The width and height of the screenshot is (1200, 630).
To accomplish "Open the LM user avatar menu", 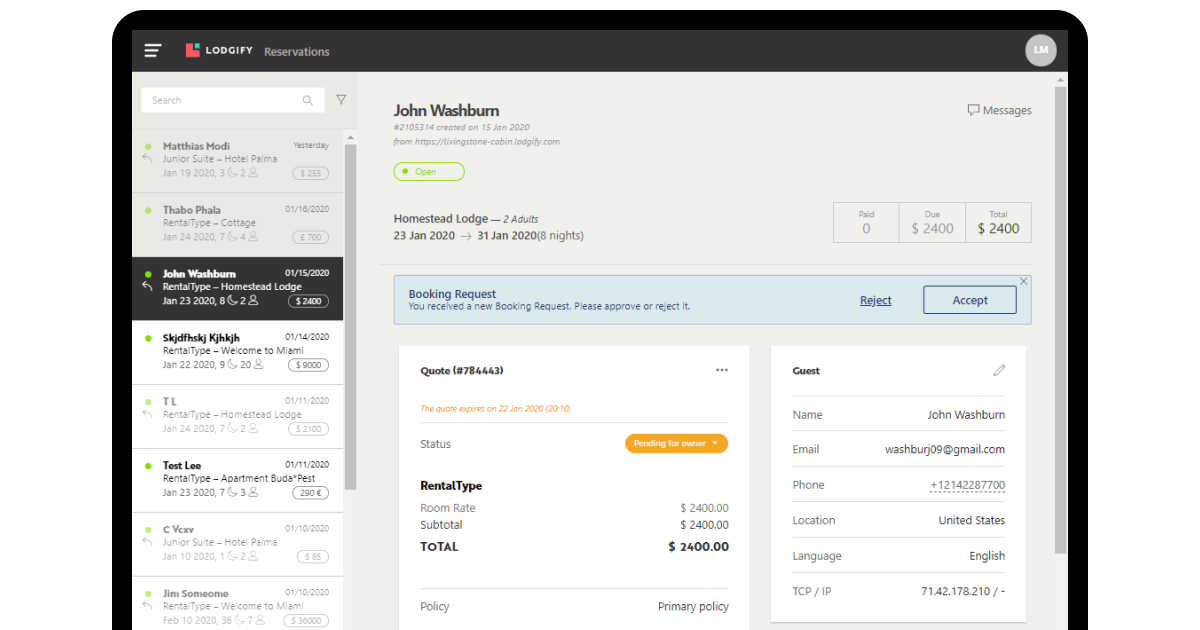I will [x=1041, y=50].
